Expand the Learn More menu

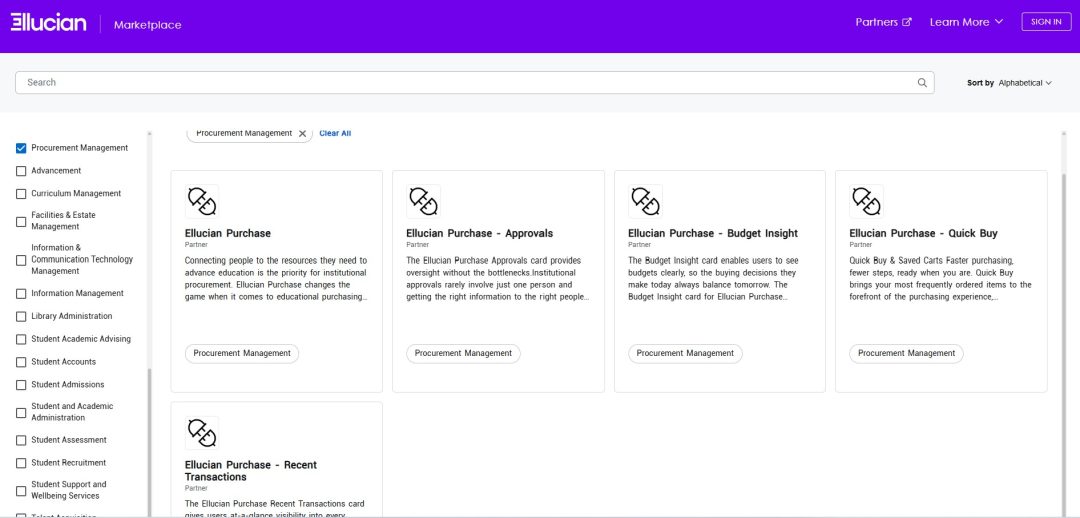966,22
